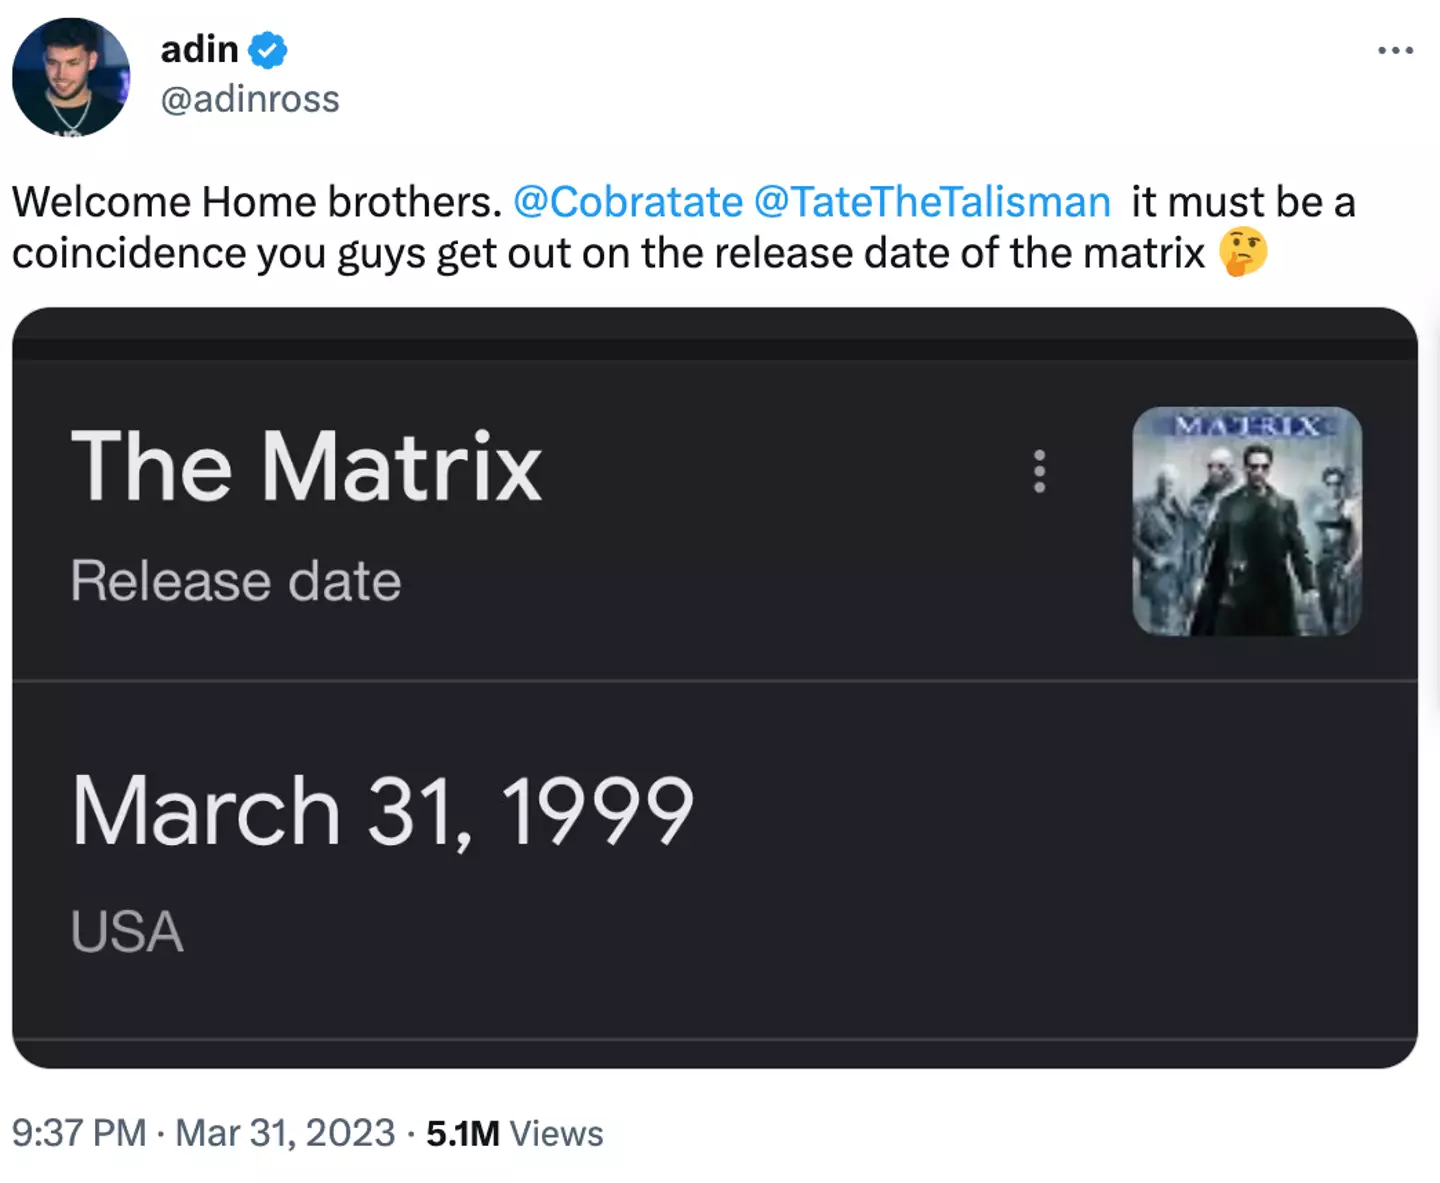
Task: Click the tweet text 'Welcome Home brothers'
Action: [x=256, y=202]
